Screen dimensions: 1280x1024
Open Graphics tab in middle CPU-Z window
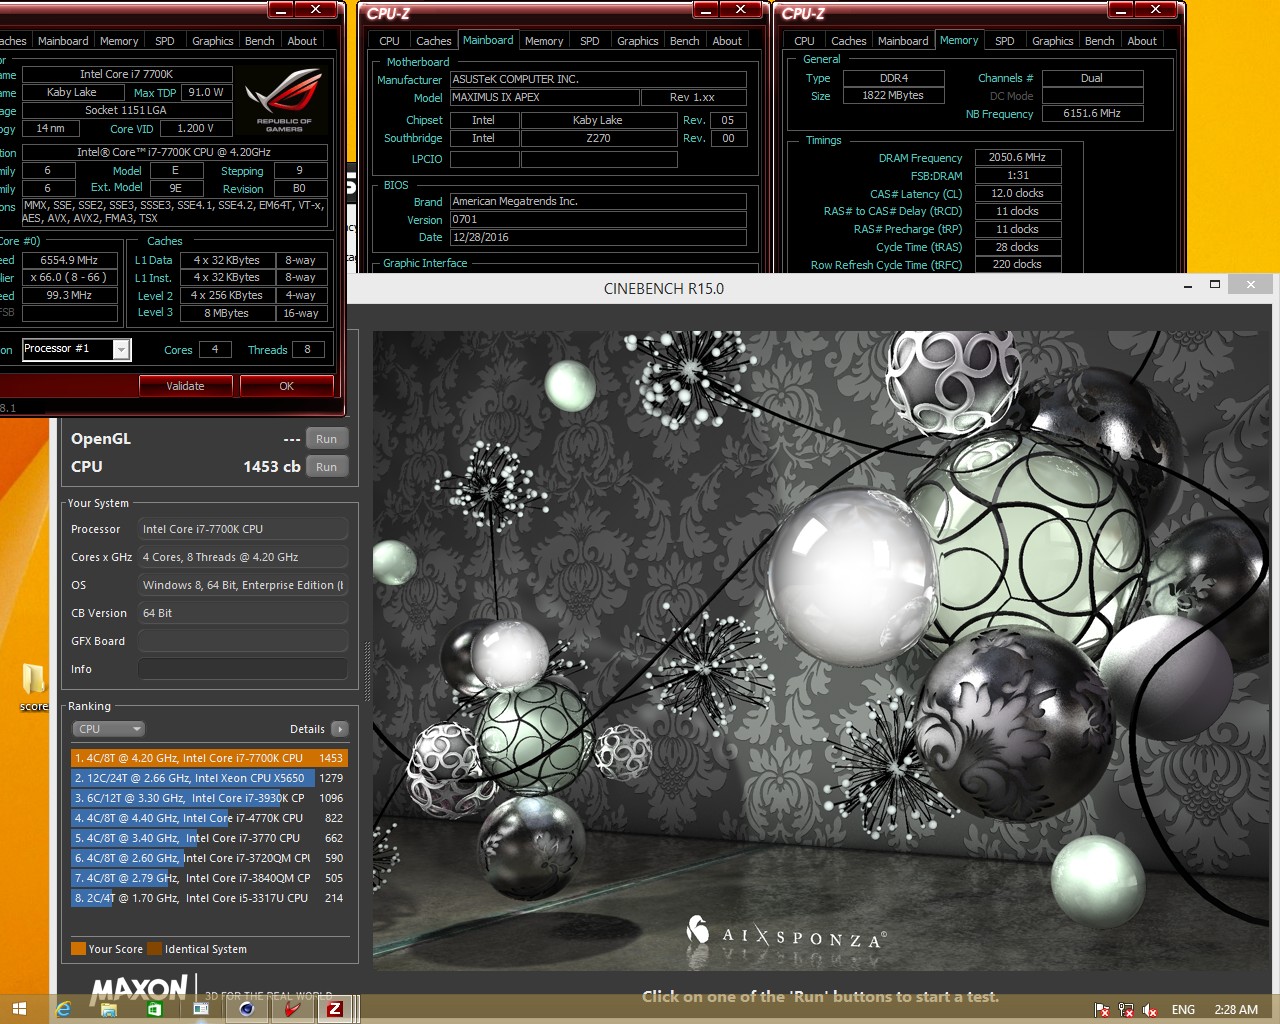pyautogui.click(x=637, y=41)
